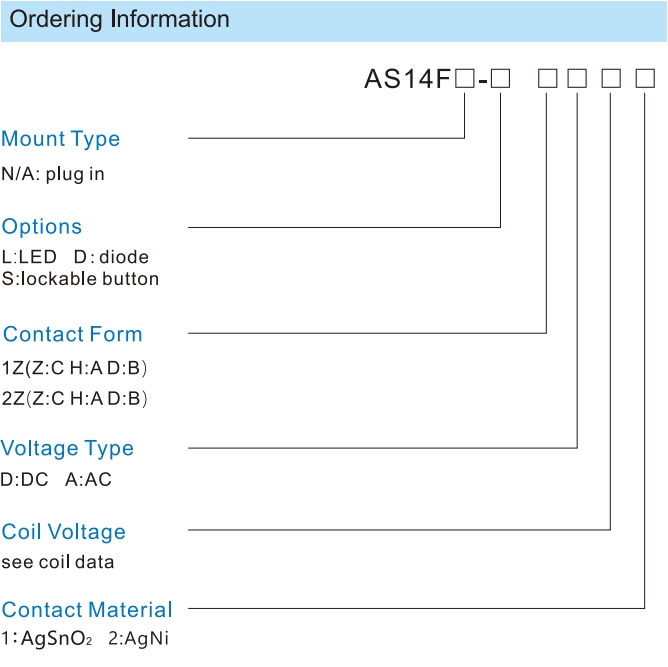This screenshot has height=667, width=668.
Task: Click the 2Z contact form line
Action: pos(74,399)
